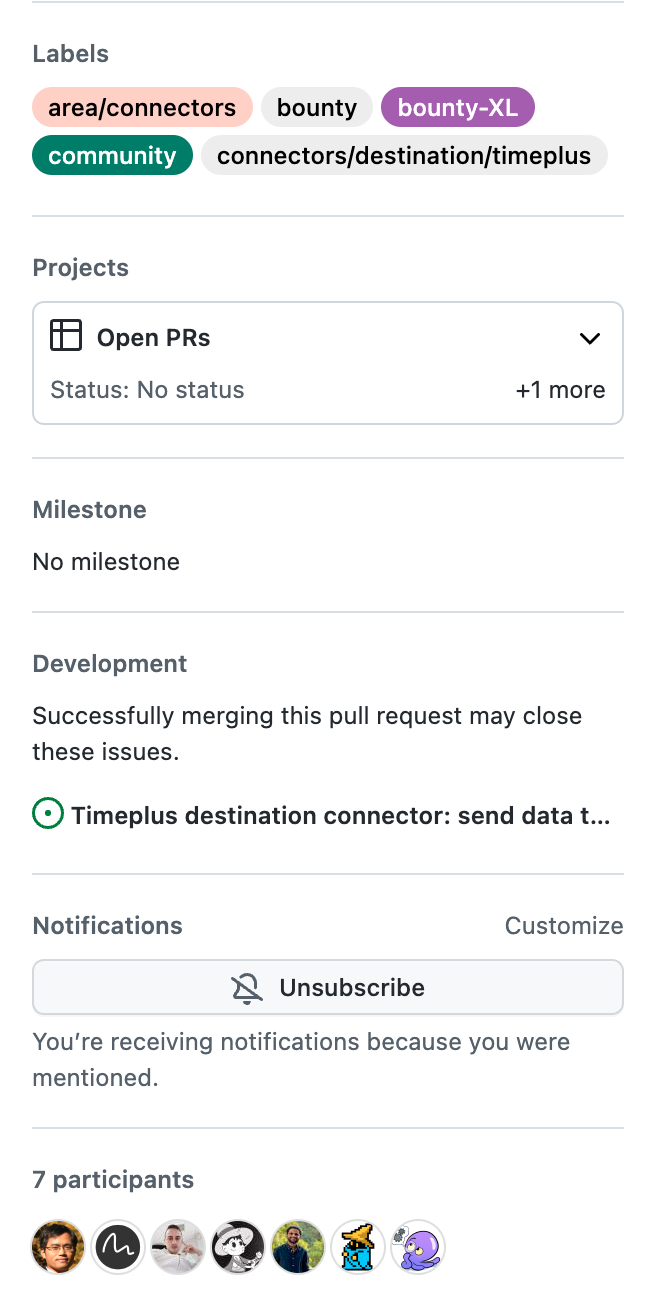Click the crossed-out bell icon
The width and height of the screenshot is (670, 1312).
pos(247,988)
